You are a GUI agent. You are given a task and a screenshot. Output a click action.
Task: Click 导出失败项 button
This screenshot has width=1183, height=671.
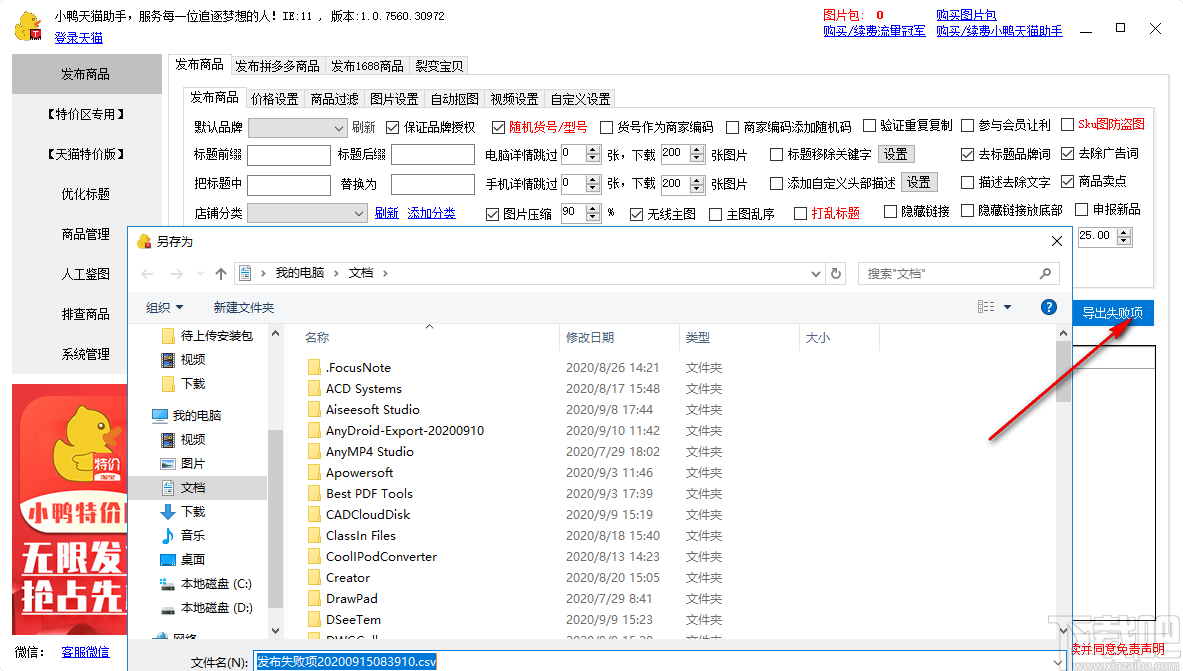coord(1113,312)
